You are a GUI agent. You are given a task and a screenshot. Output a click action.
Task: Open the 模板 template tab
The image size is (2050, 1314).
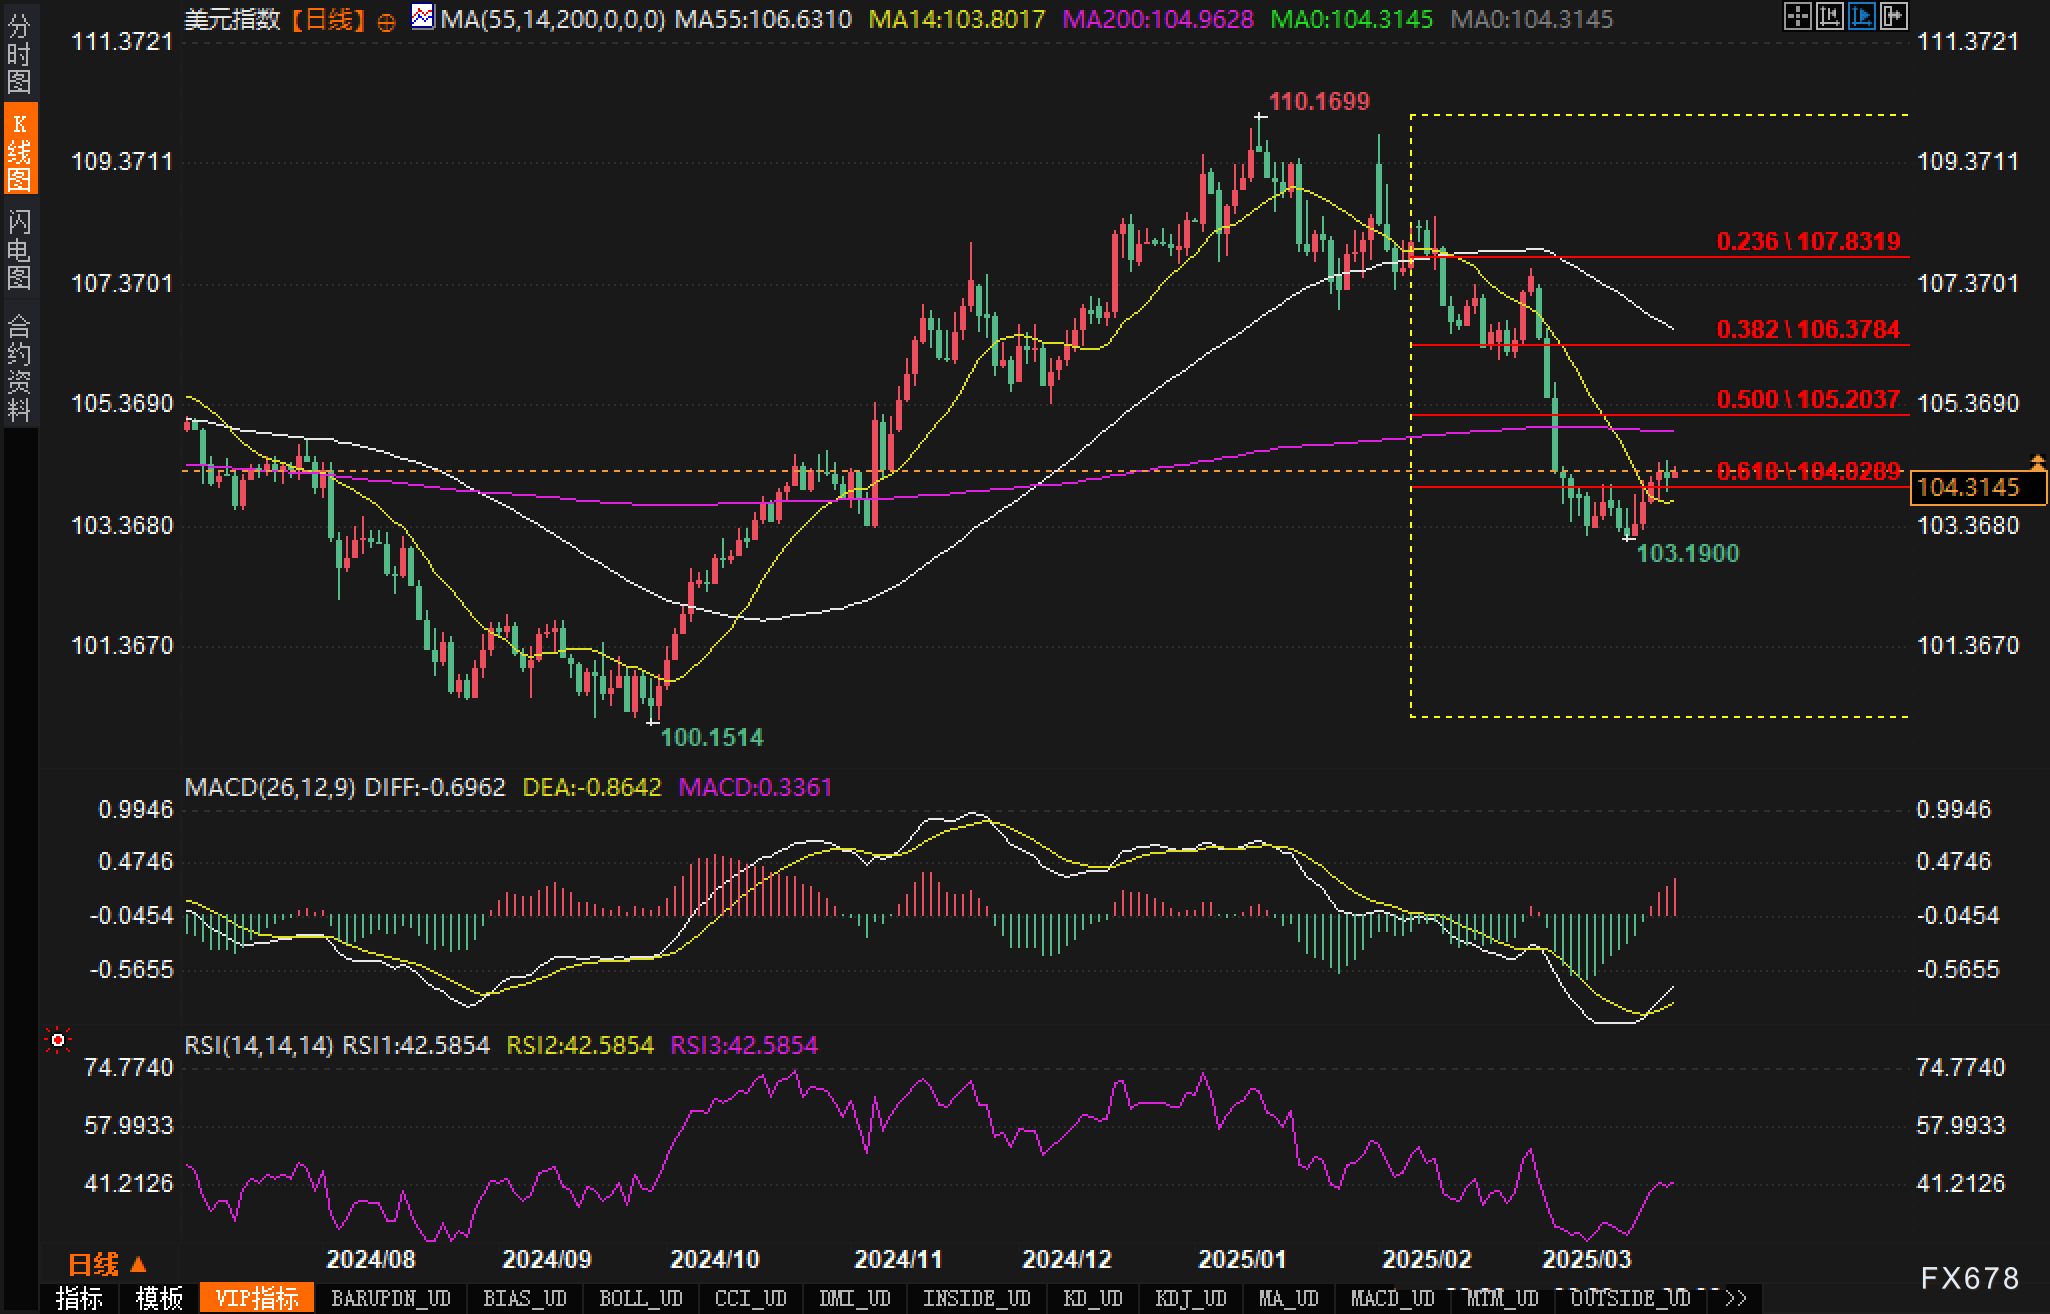tap(159, 1298)
